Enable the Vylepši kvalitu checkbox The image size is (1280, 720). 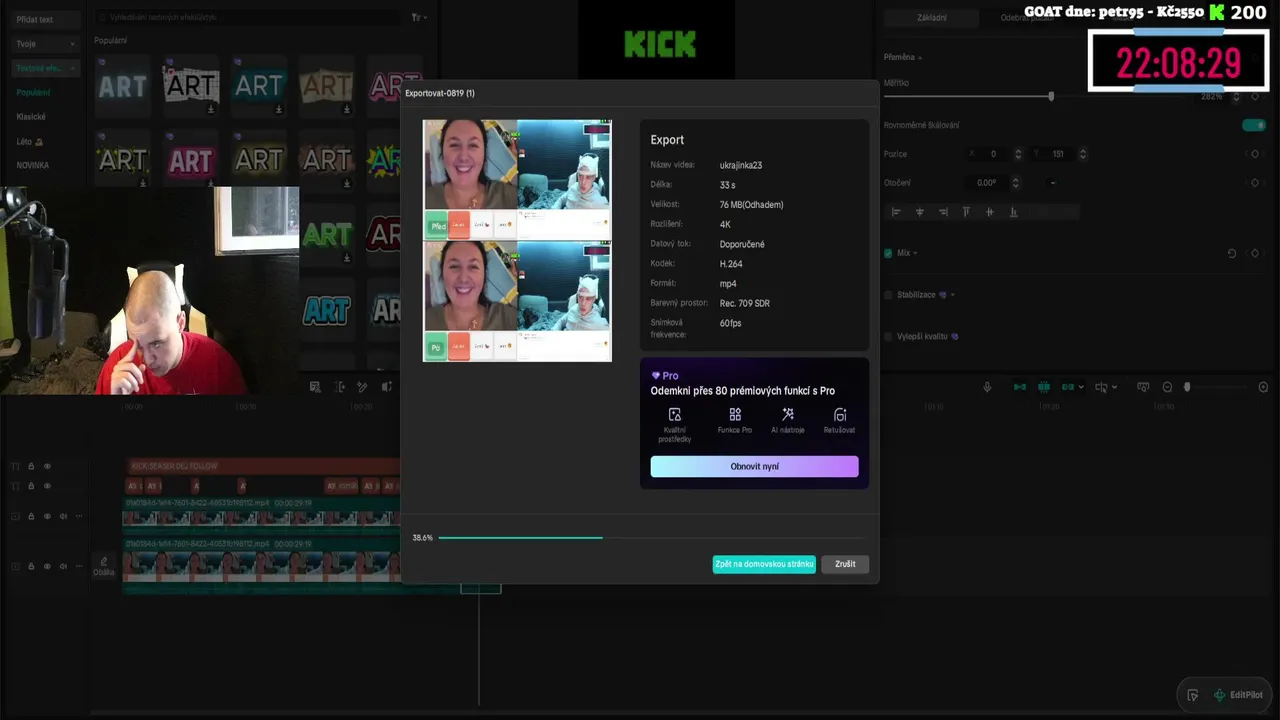point(888,336)
